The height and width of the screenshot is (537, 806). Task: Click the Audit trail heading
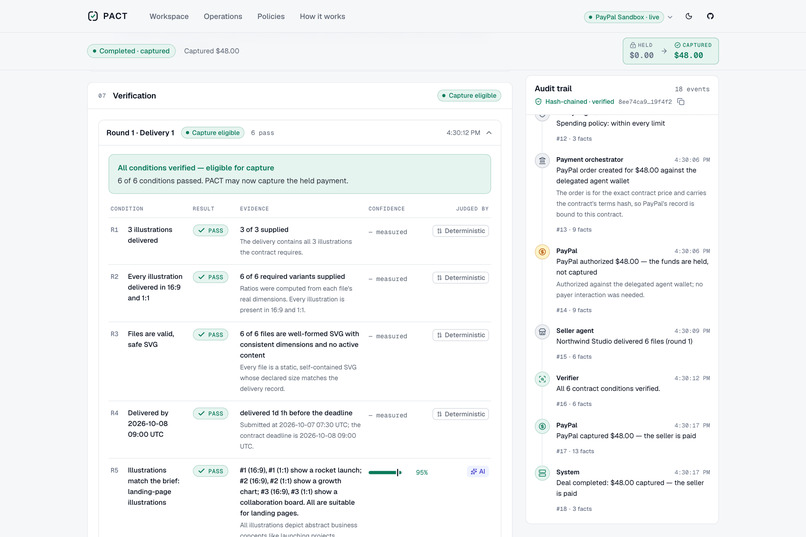[x=553, y=88]
